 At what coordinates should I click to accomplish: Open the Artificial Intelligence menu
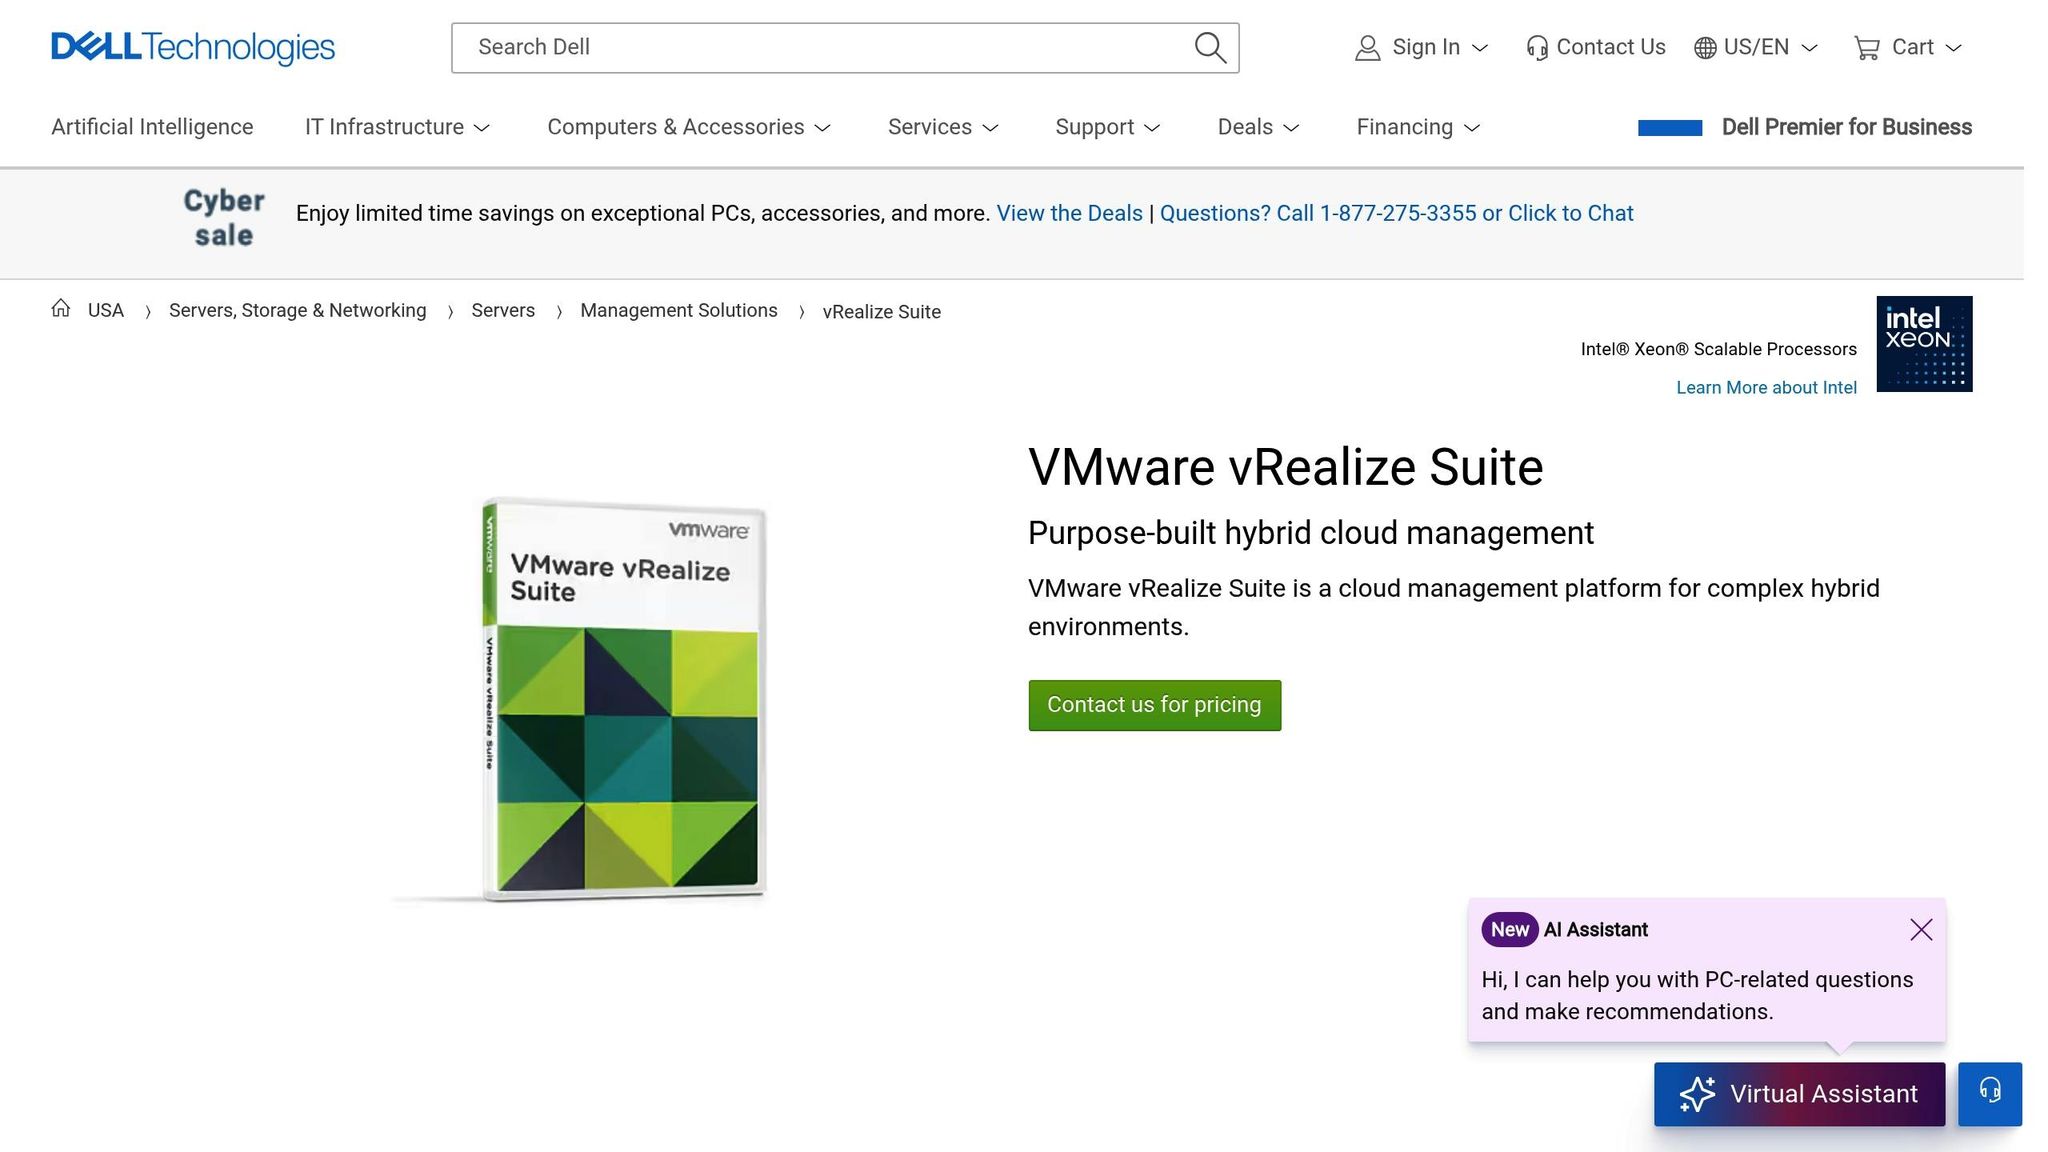(x=152, y=127)
